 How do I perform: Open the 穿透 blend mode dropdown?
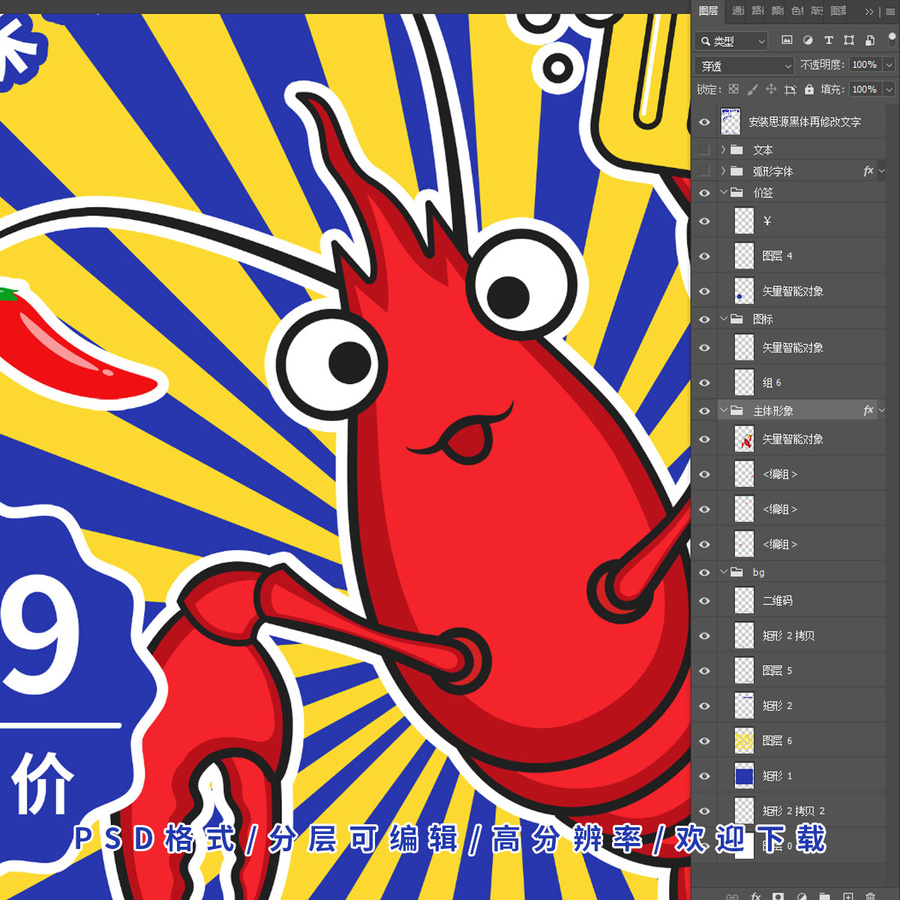pyautogui.click(x=744, y=65)
